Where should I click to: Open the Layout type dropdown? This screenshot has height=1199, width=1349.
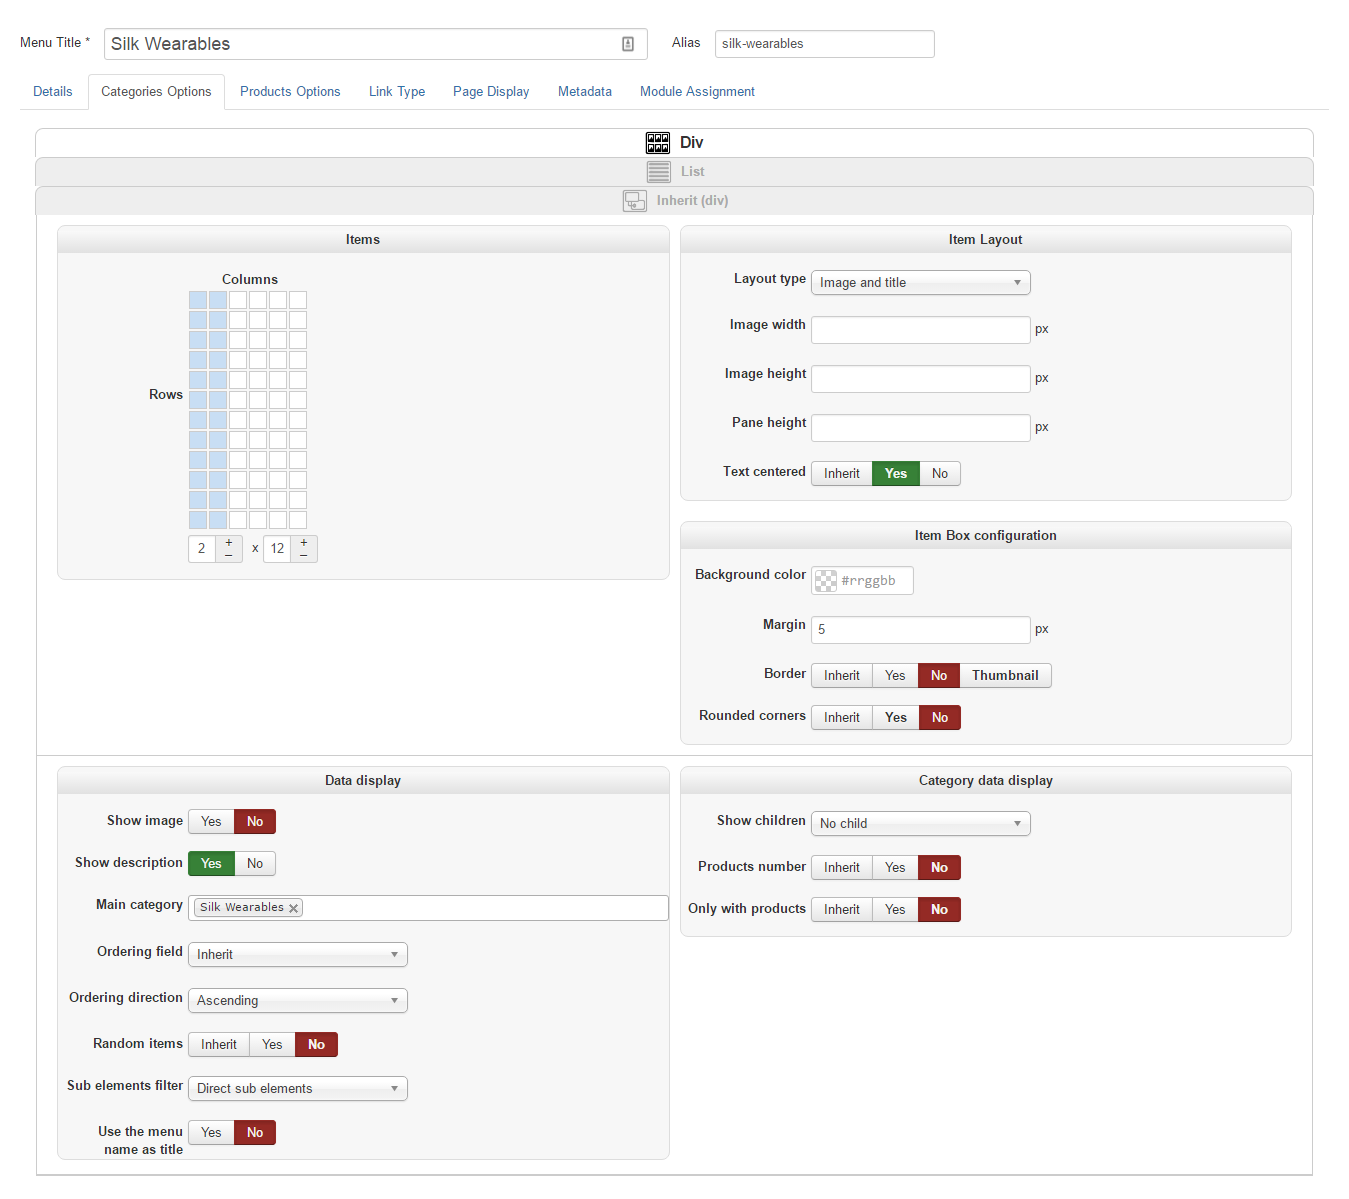[x=921, y=283]
